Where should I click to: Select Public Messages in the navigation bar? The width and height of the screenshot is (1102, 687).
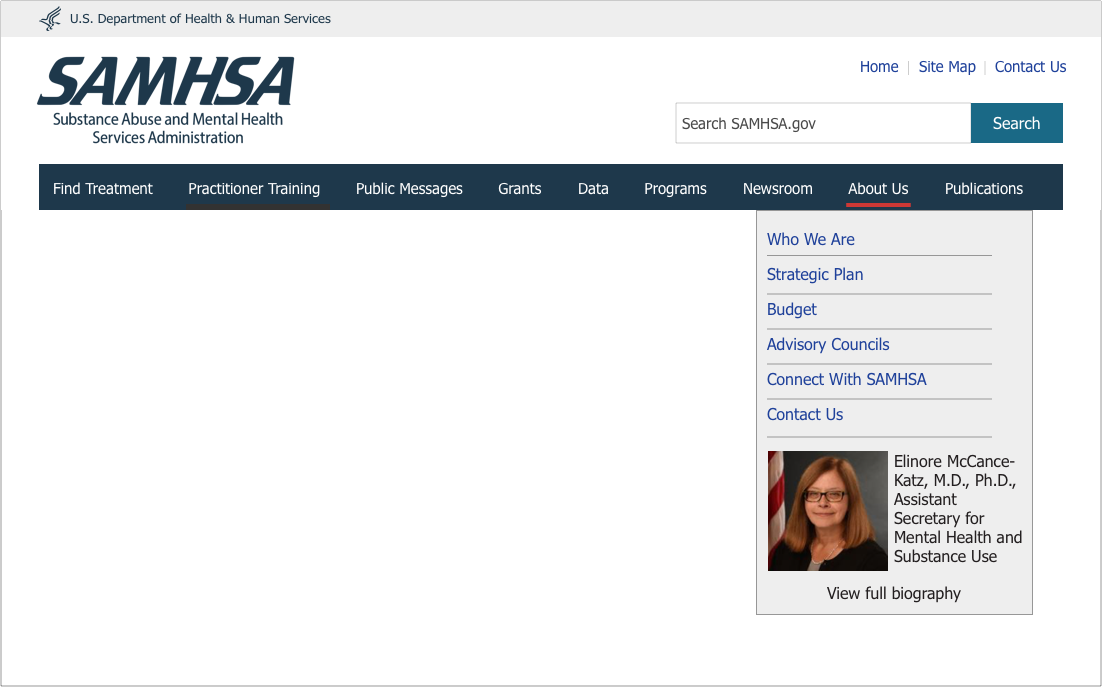(x=409, y=188)
